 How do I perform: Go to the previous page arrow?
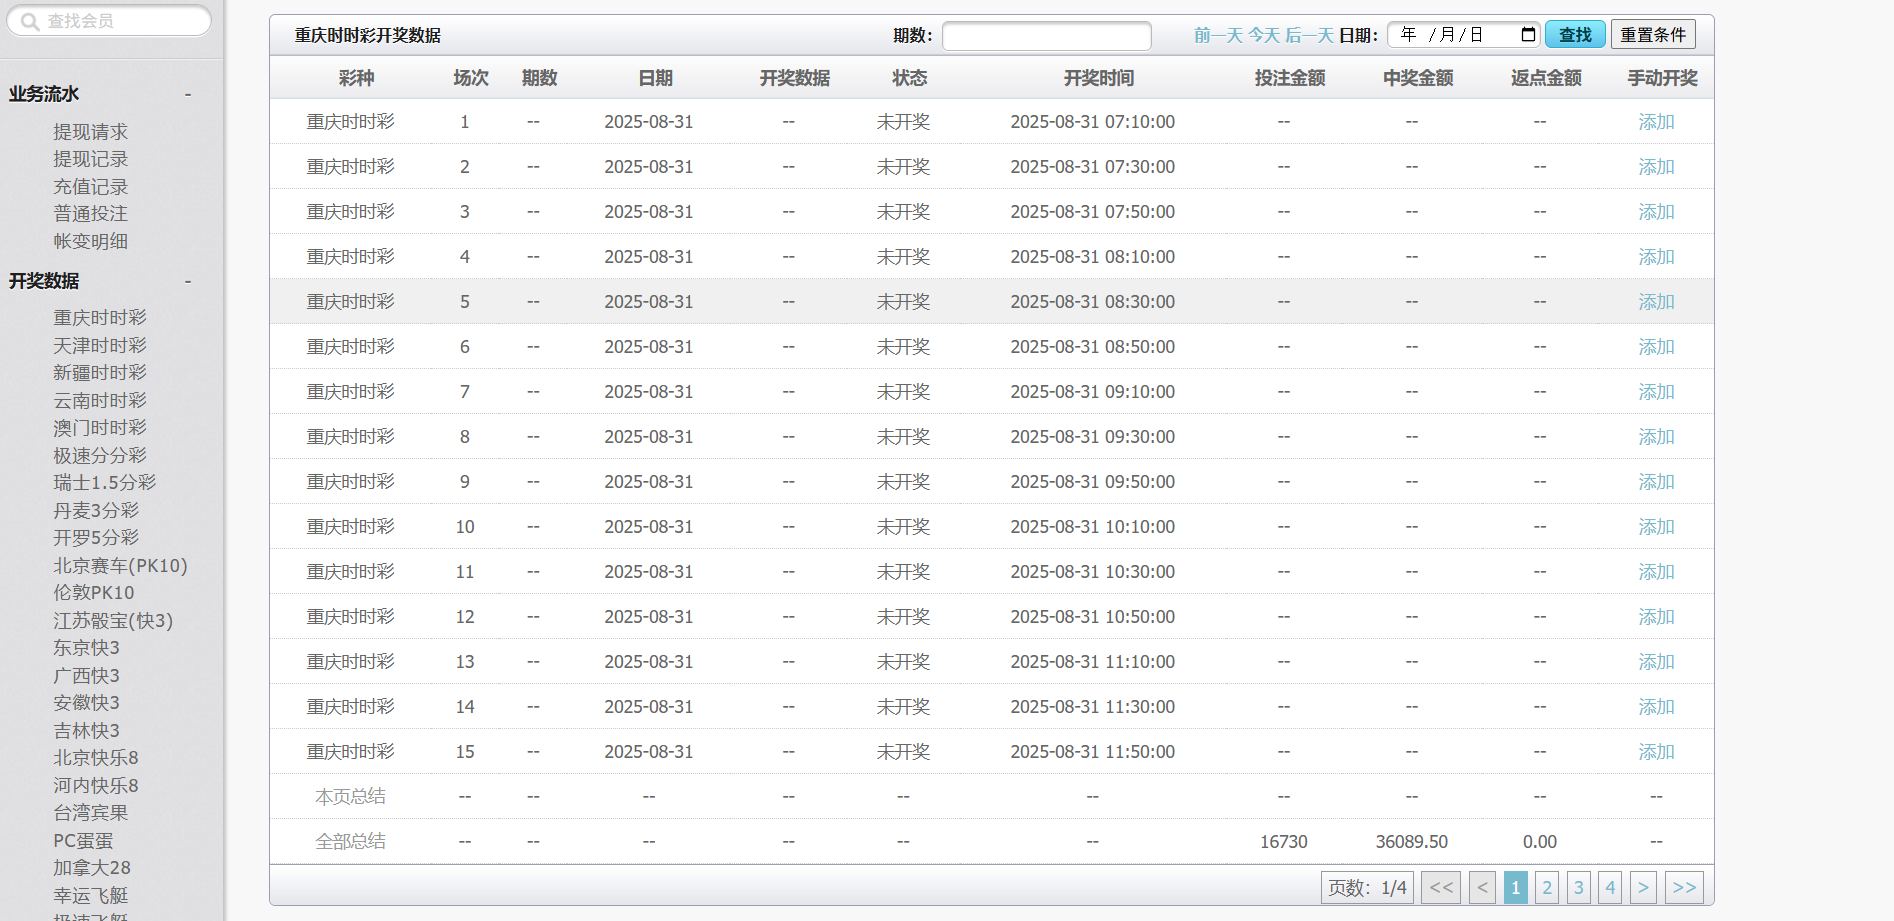point(1483,887)
